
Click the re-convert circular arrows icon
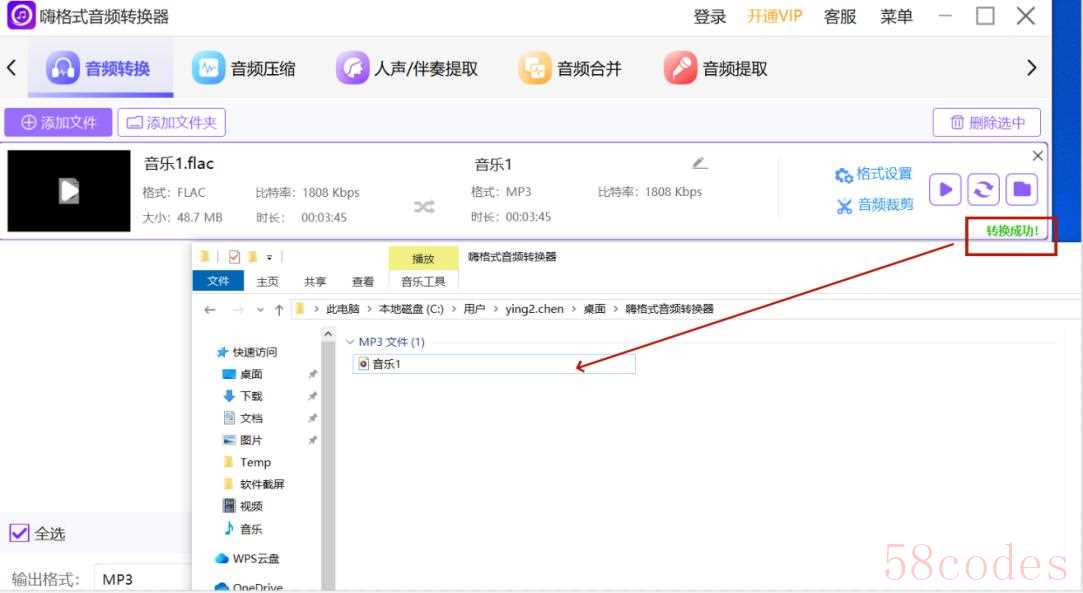(983, 189)
